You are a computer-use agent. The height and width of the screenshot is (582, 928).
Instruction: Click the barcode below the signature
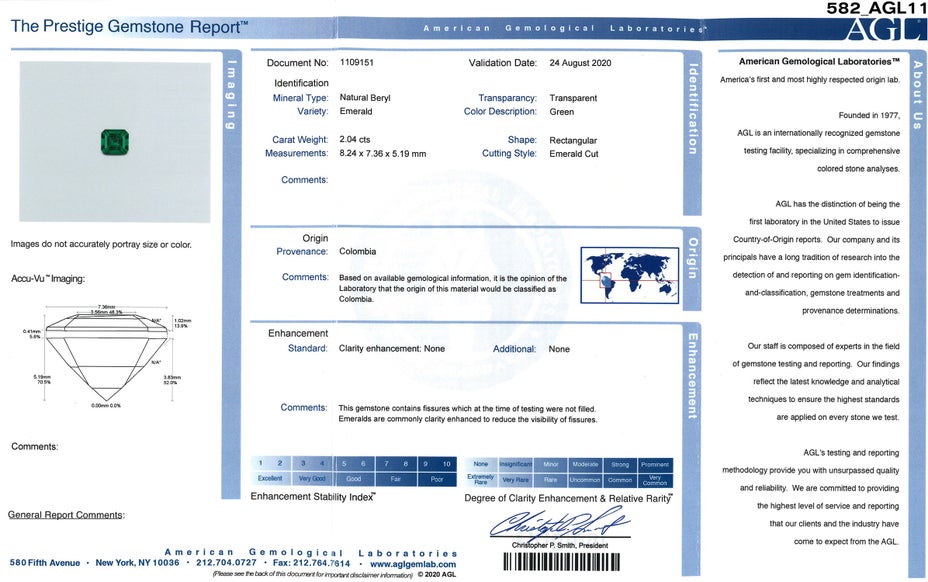tap(563, 561)
